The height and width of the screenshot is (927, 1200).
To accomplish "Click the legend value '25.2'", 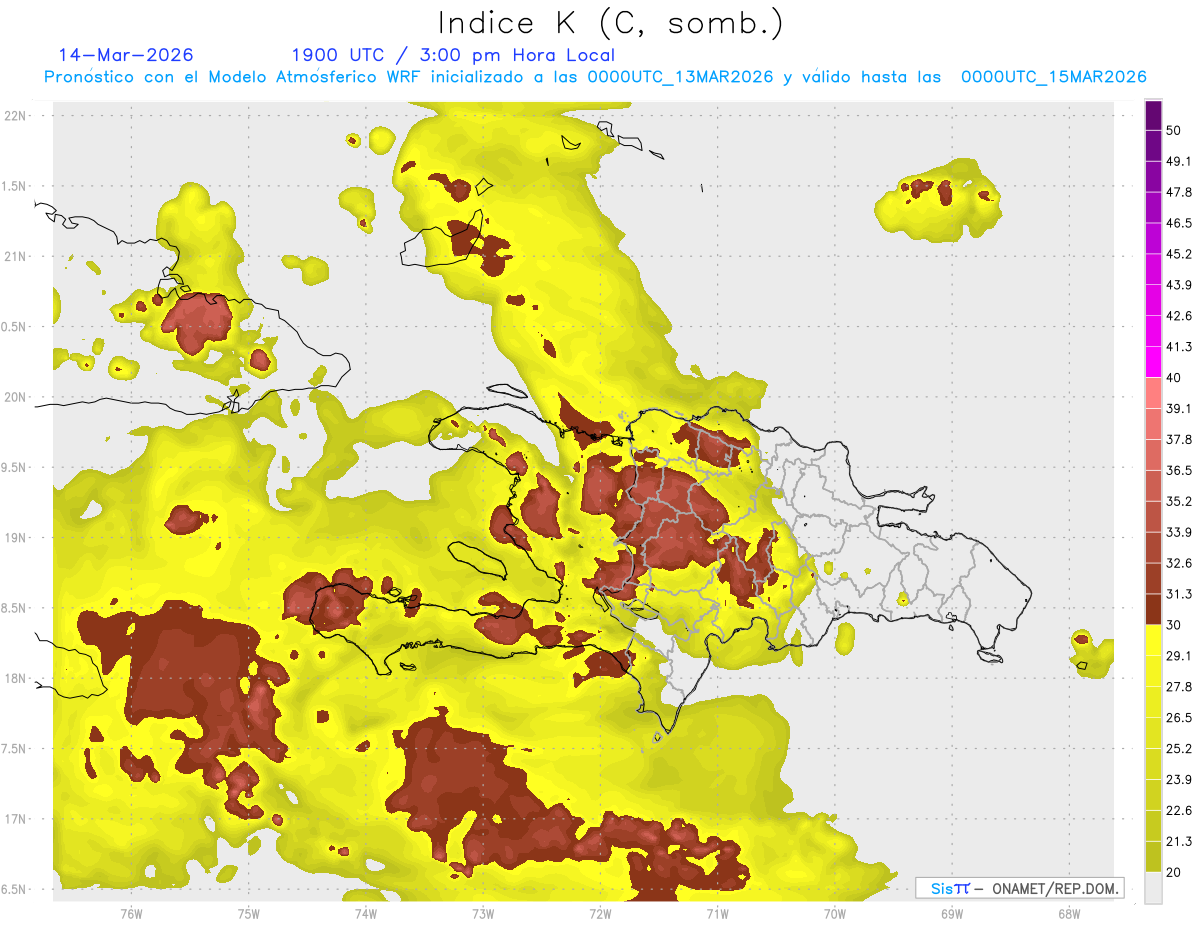I will click(x=1179, y=749).
